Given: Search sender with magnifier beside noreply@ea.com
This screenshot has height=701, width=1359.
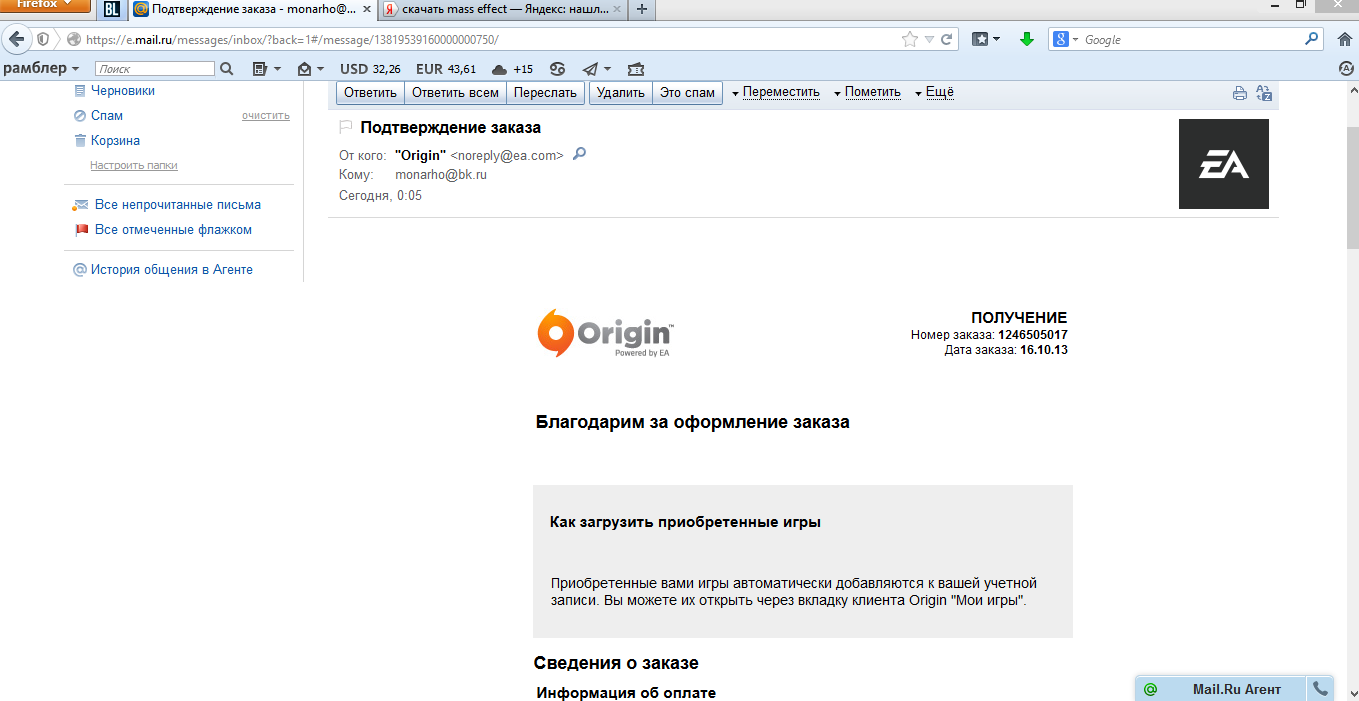Looking at the screenshot, I should coord(579,154).
